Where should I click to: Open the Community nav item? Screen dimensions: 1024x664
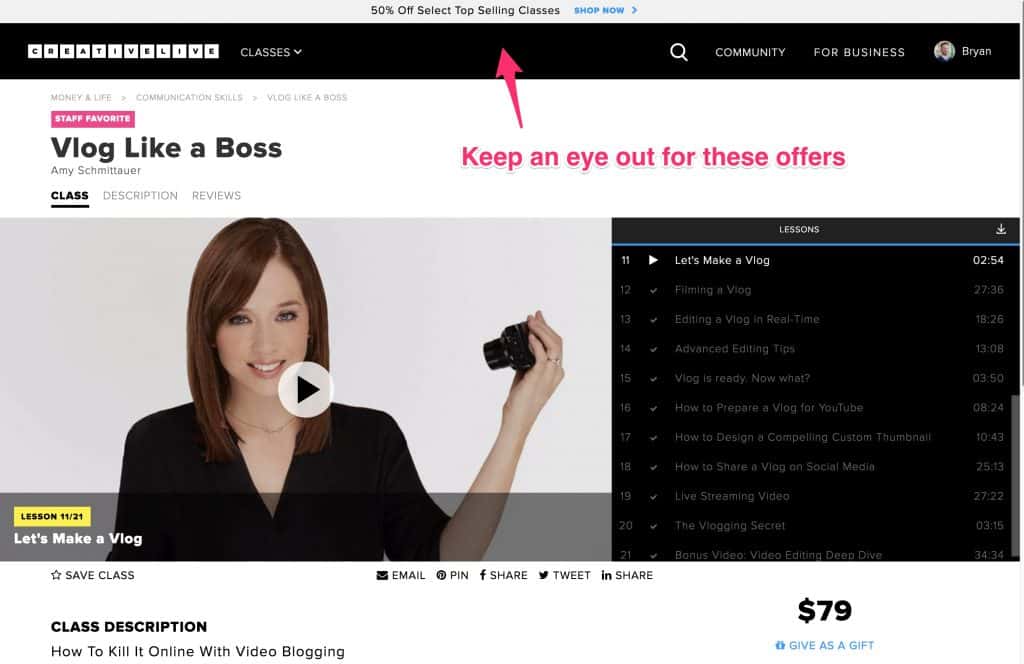click(750, 52)
